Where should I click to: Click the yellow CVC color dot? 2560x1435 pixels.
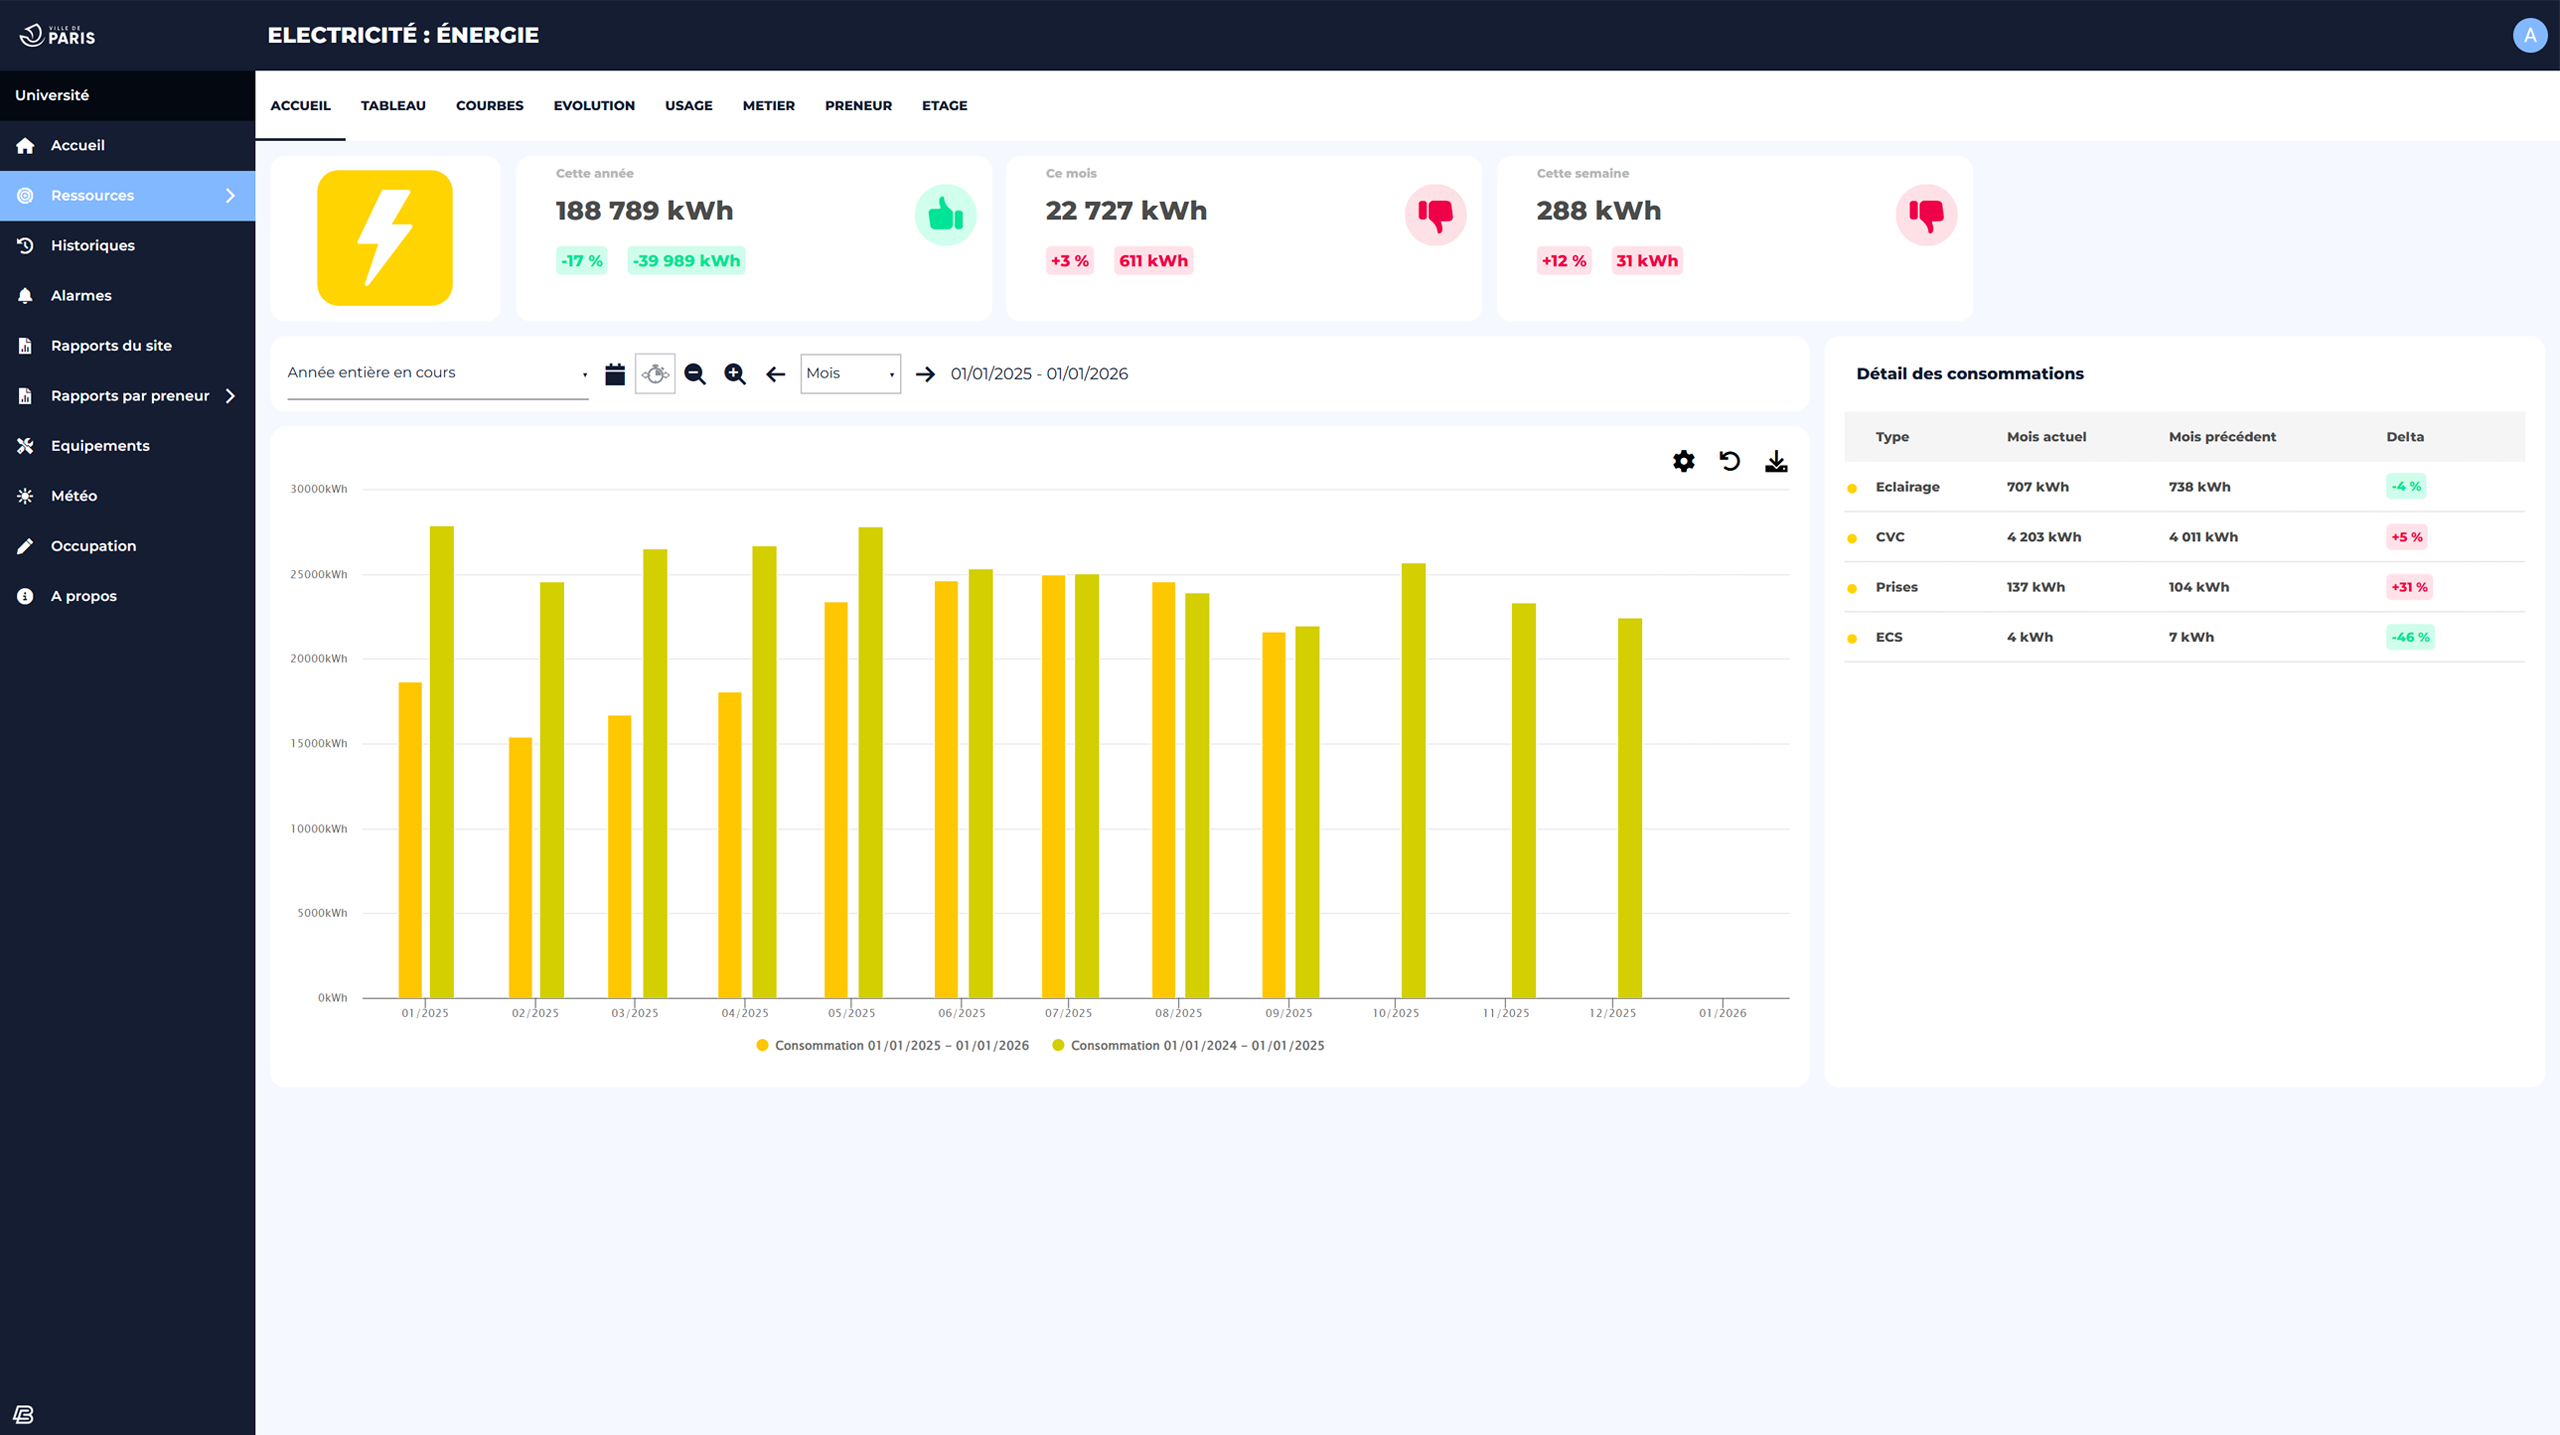1852,538
